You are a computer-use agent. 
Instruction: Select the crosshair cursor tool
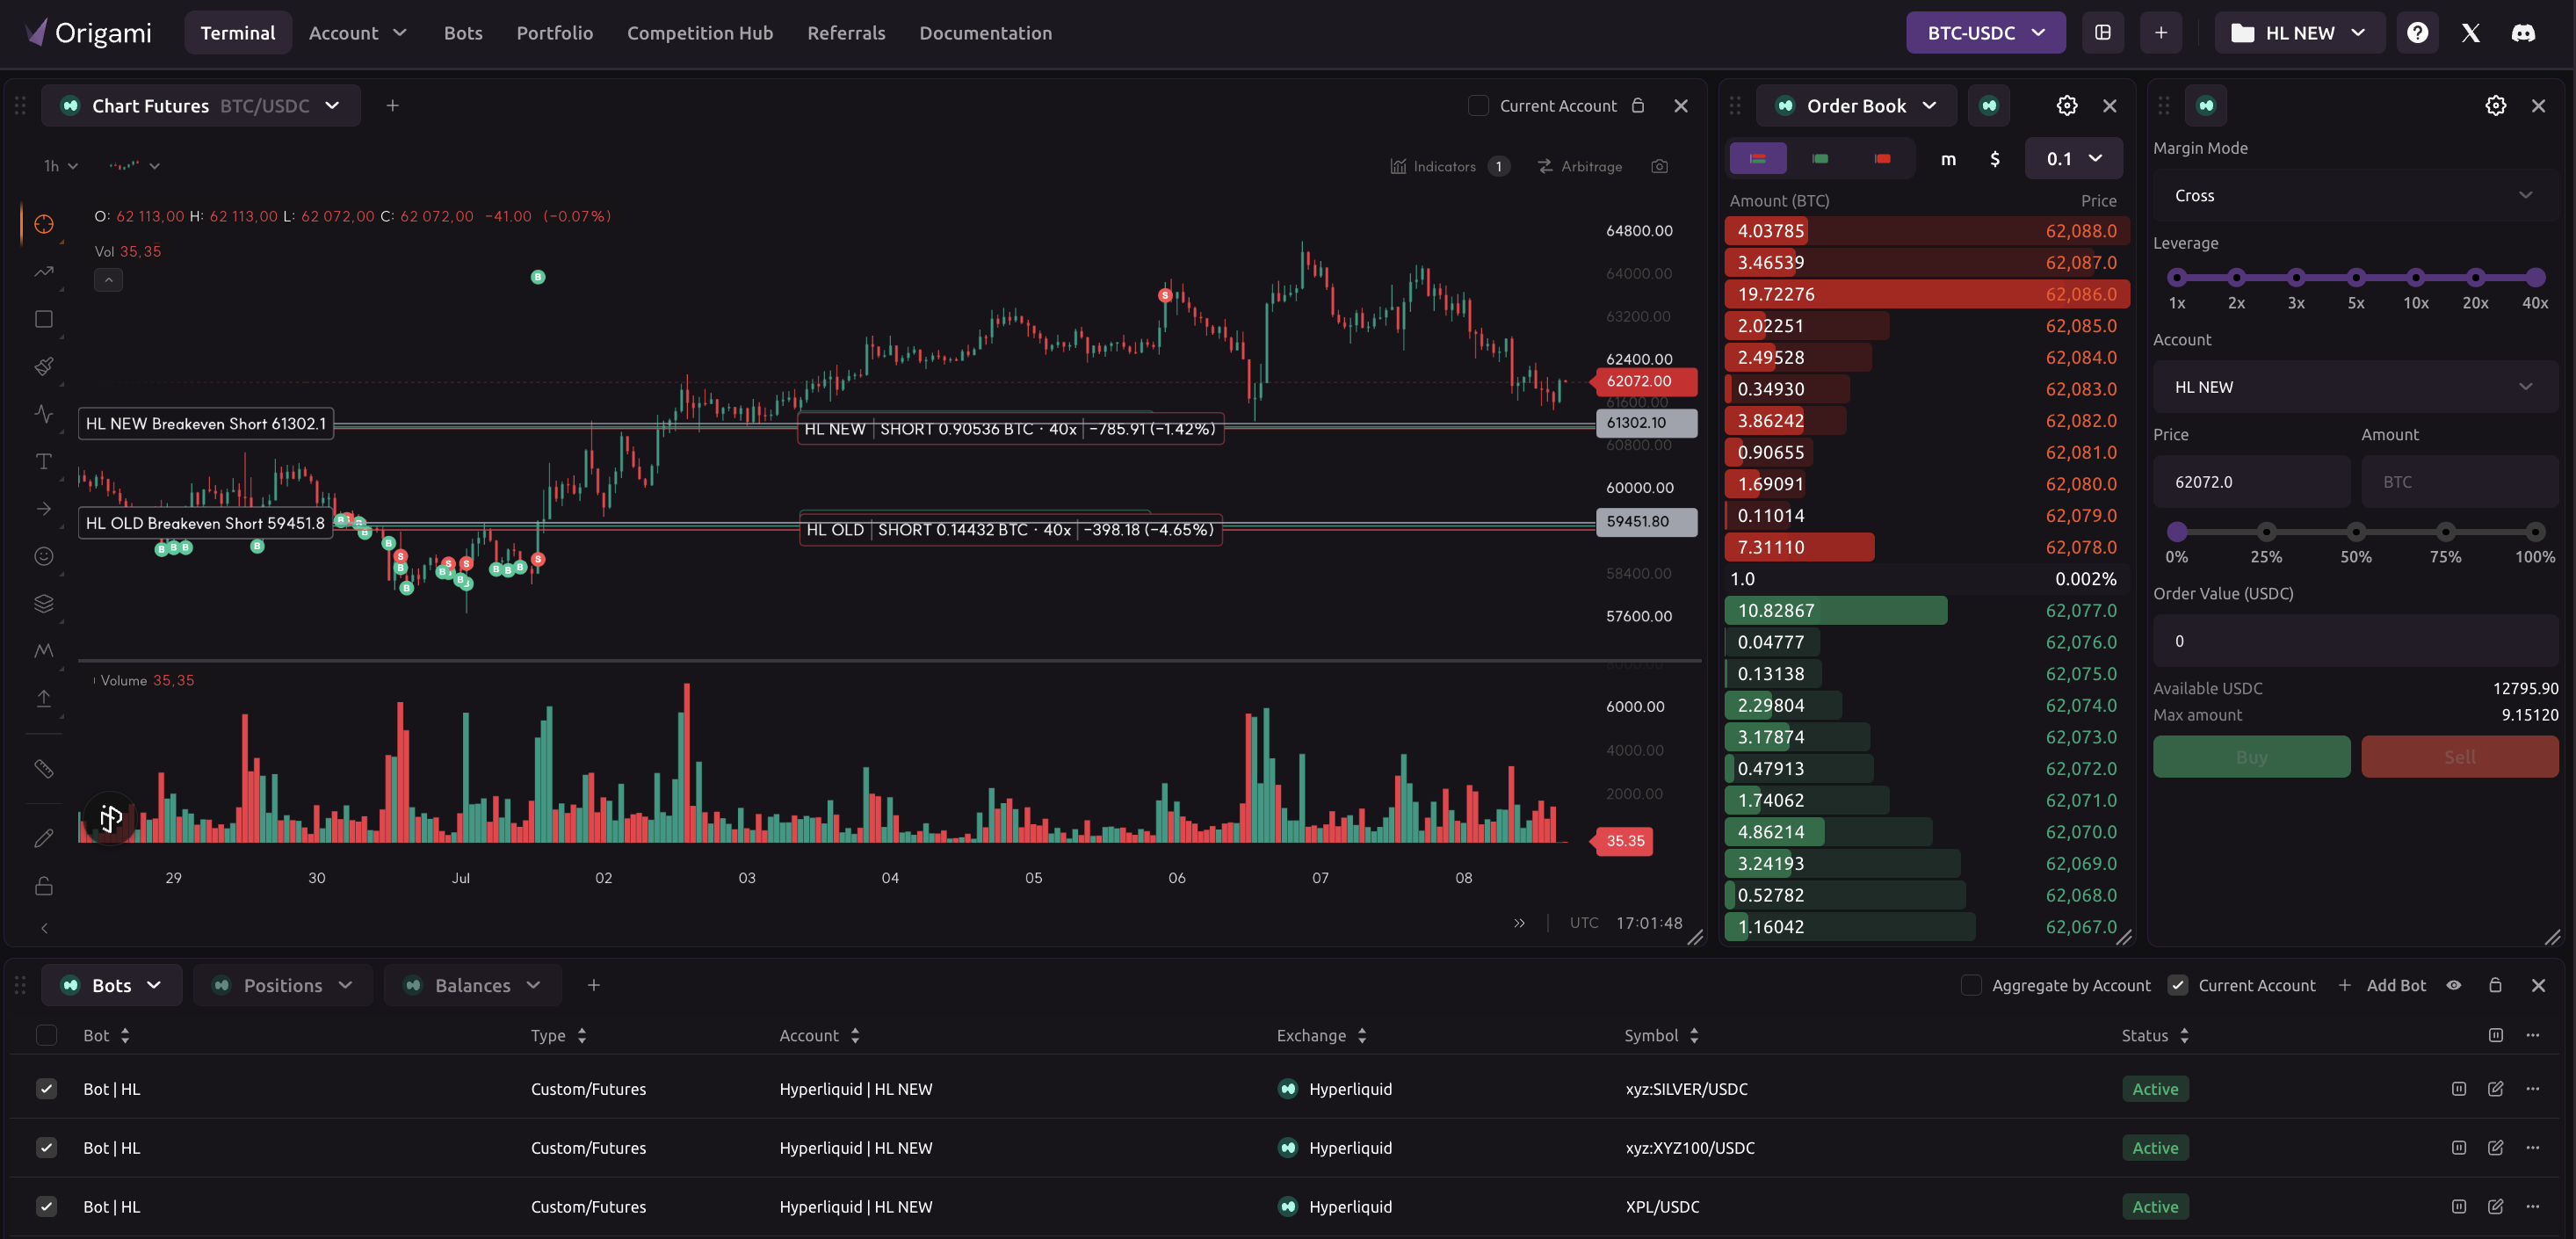[x=44, y=224]
